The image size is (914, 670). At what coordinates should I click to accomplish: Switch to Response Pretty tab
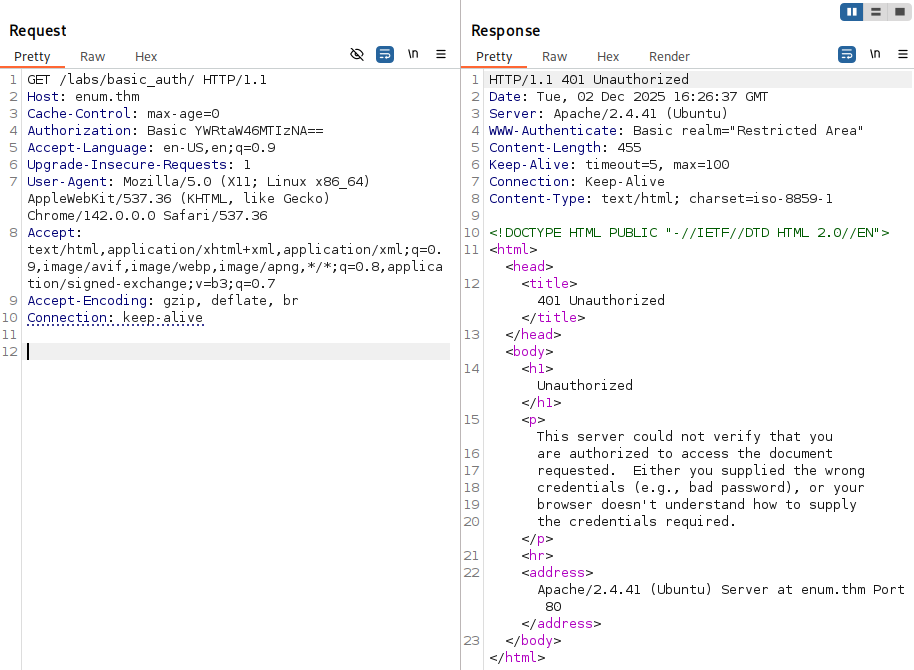(494, 57)
